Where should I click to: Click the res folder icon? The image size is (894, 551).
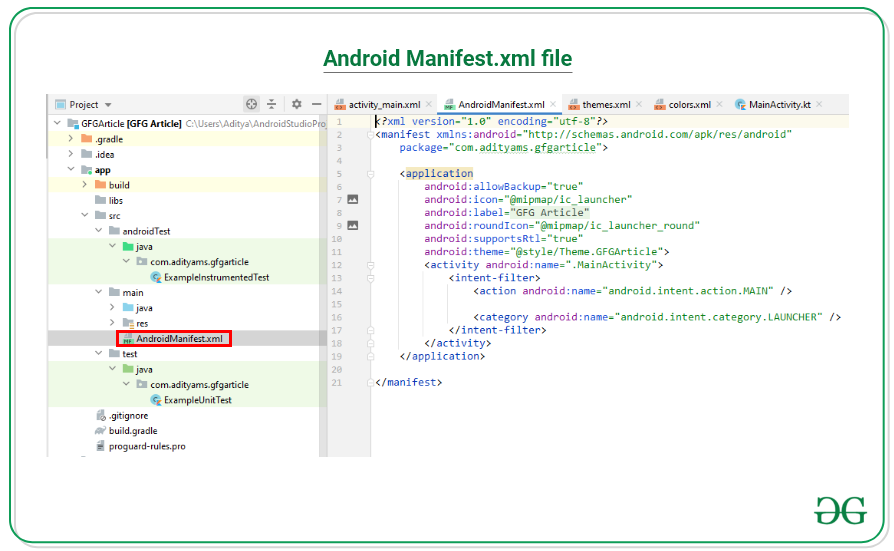click(128, 323)
